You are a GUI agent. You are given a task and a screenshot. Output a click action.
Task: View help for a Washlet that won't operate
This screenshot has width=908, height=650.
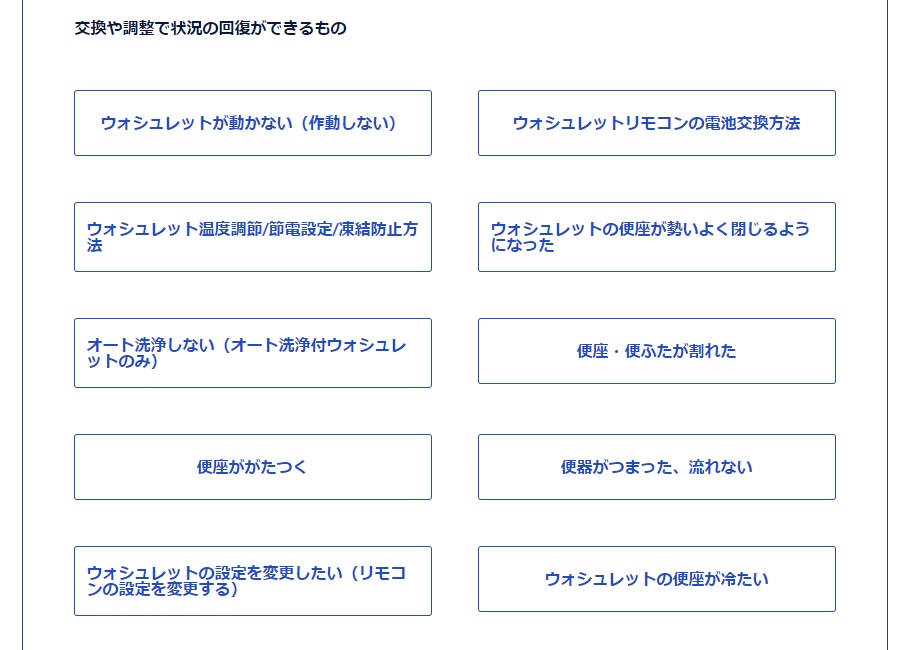tap(252, 123)
